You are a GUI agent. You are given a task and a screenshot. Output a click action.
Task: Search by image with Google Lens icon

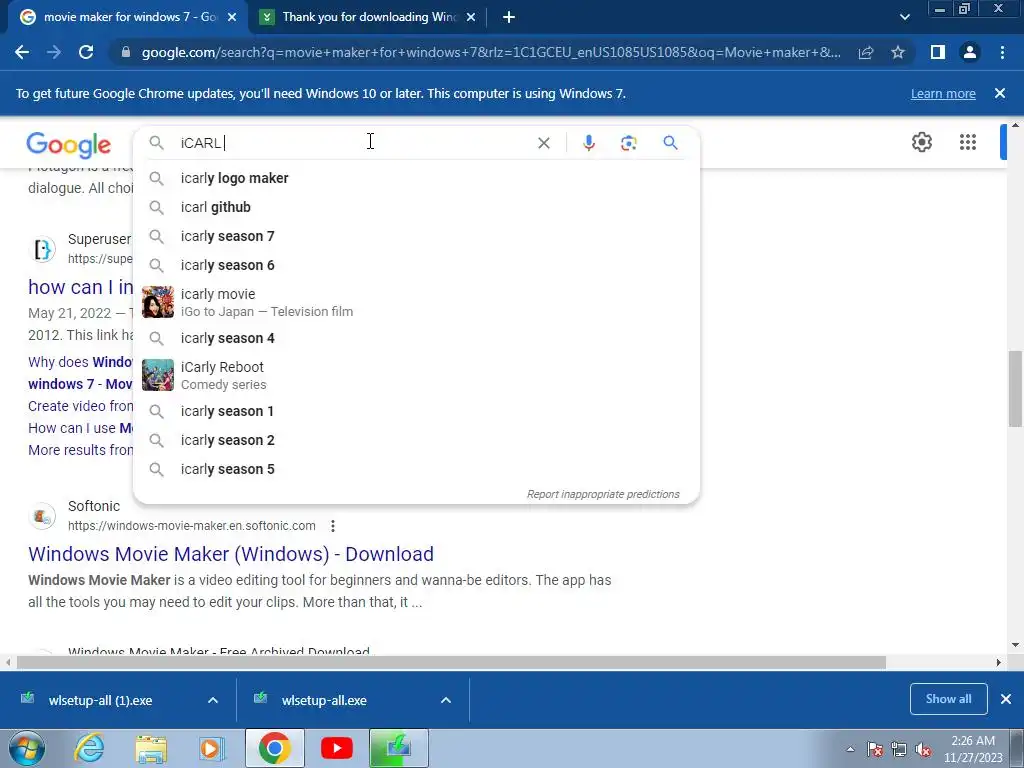pos(628,143)
